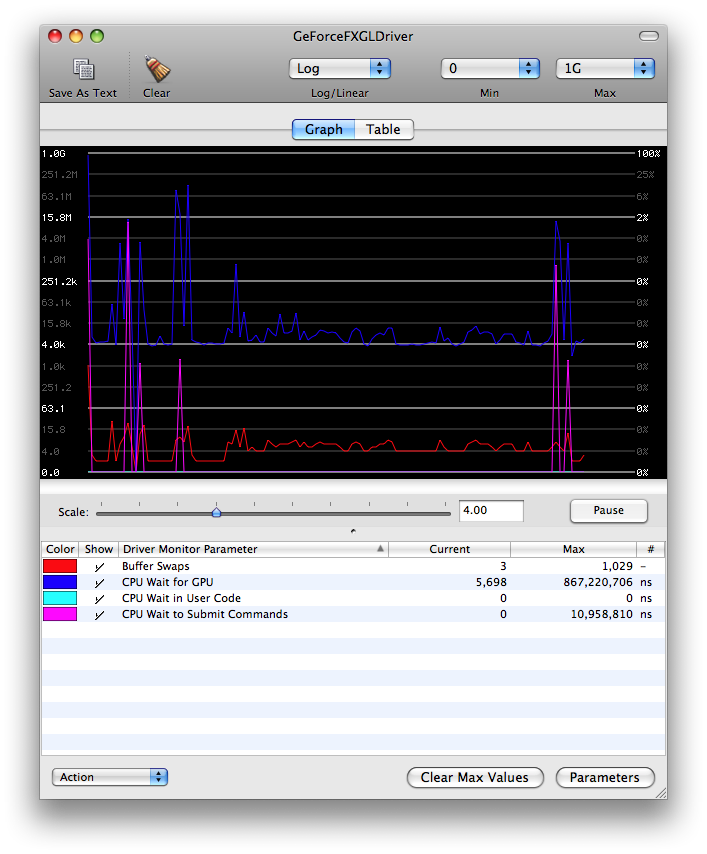Viewport: 707px width, 854px height.
Task: Click the 1,029 max value cell
Action: pos(617,566)
